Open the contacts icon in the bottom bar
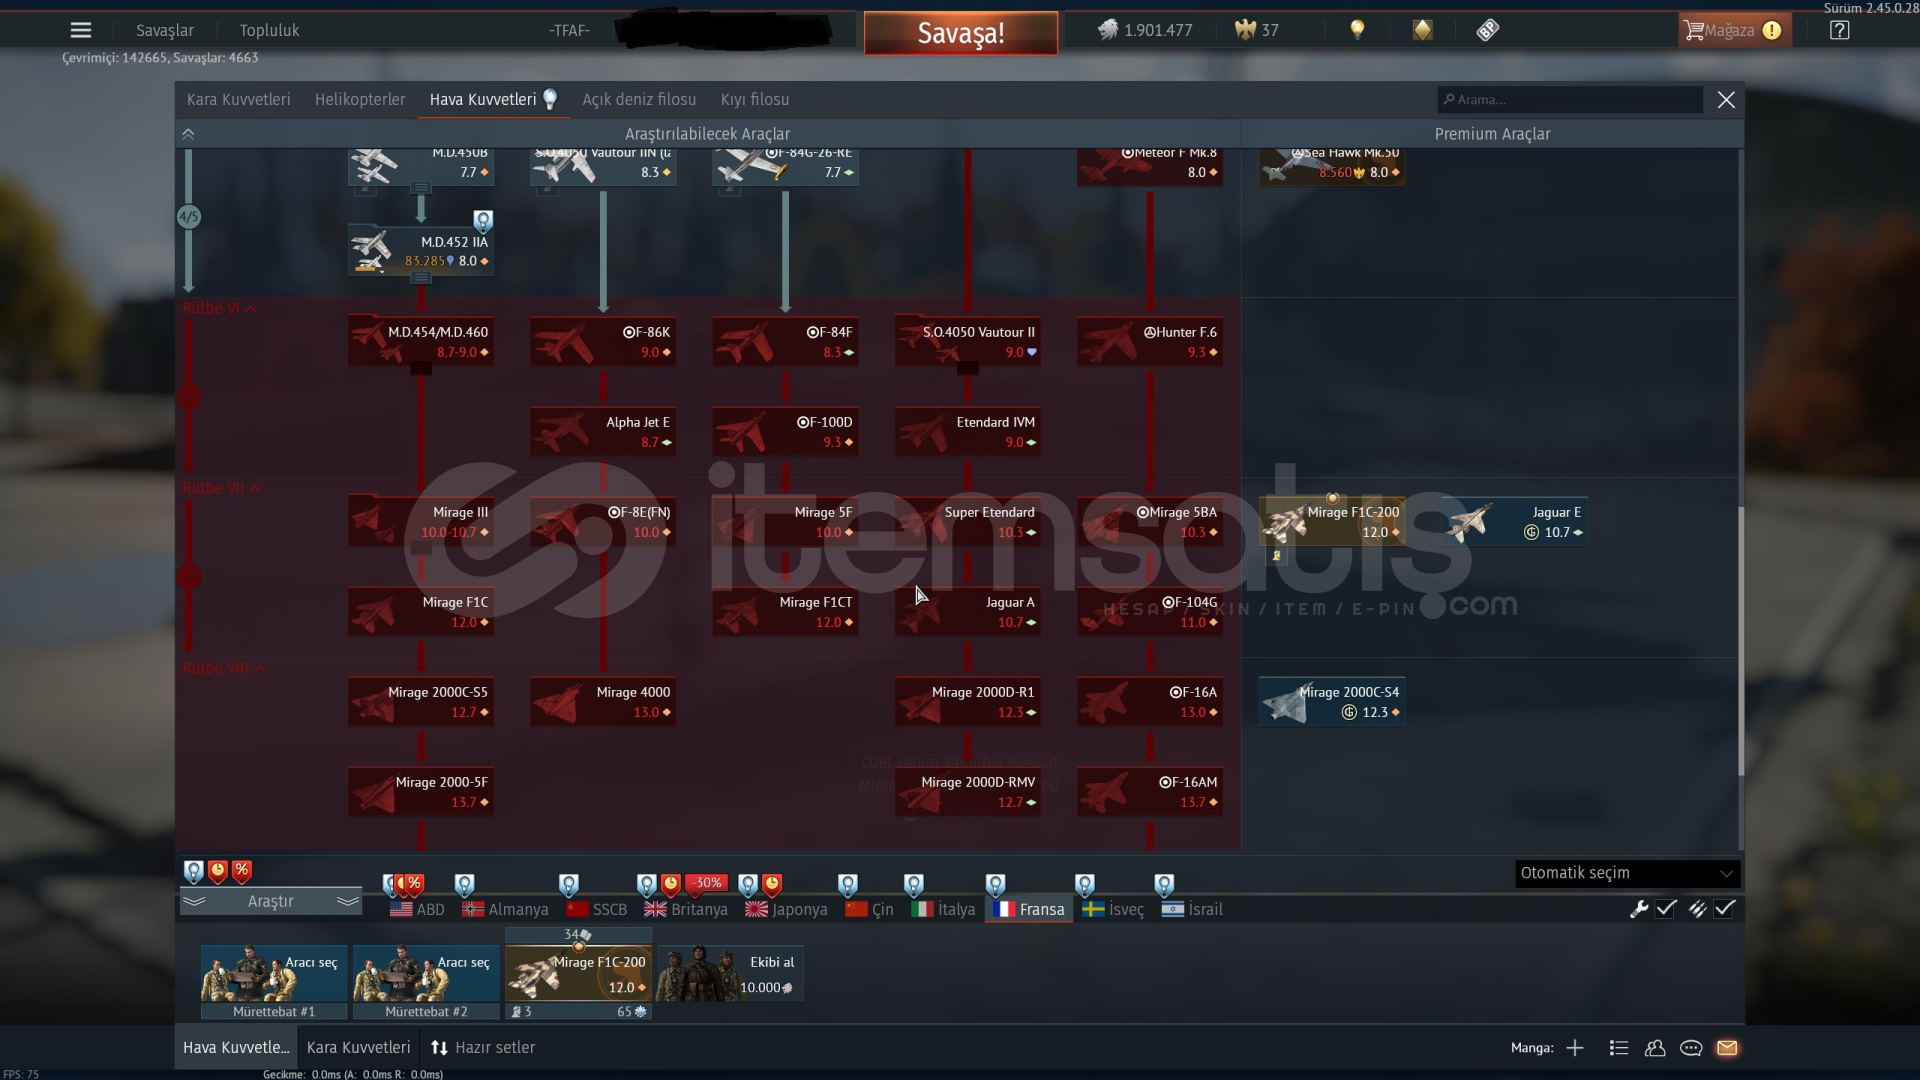 1655,1048
